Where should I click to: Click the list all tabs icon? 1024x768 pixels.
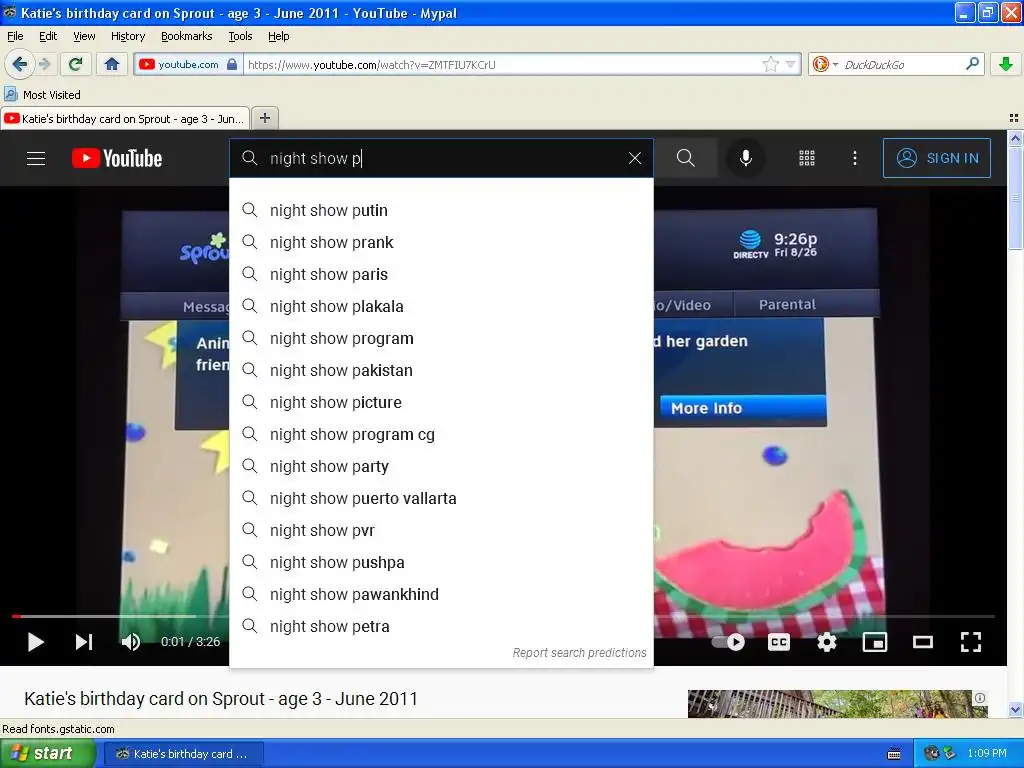(x=1014, y=118)
